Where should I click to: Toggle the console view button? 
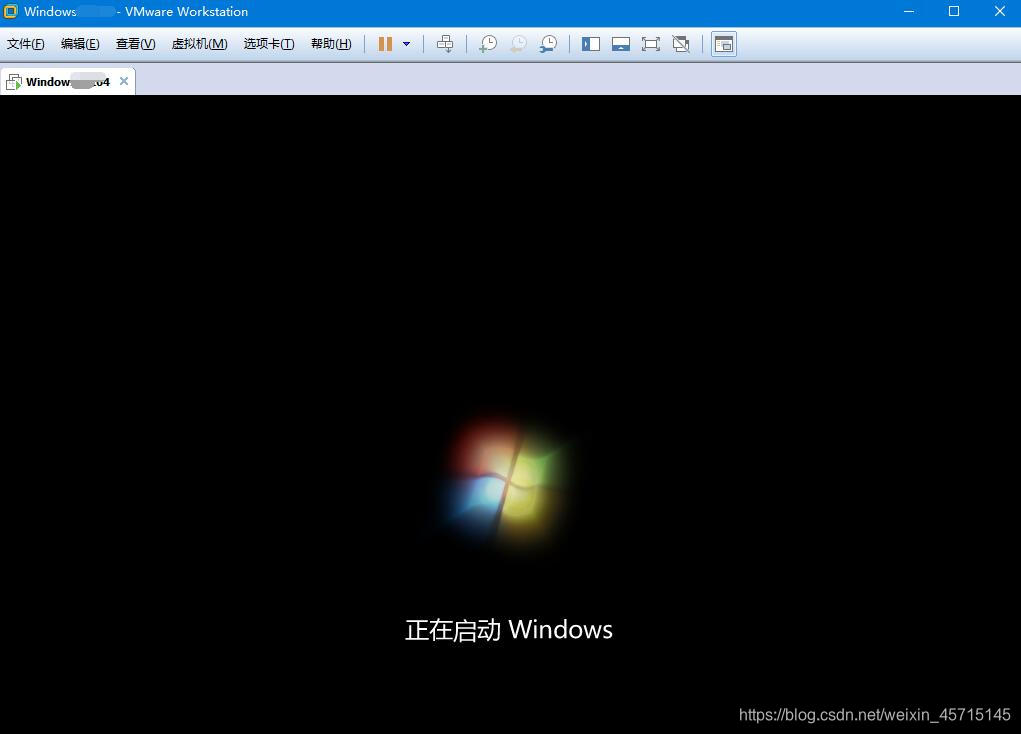click(x=723, y=44)
